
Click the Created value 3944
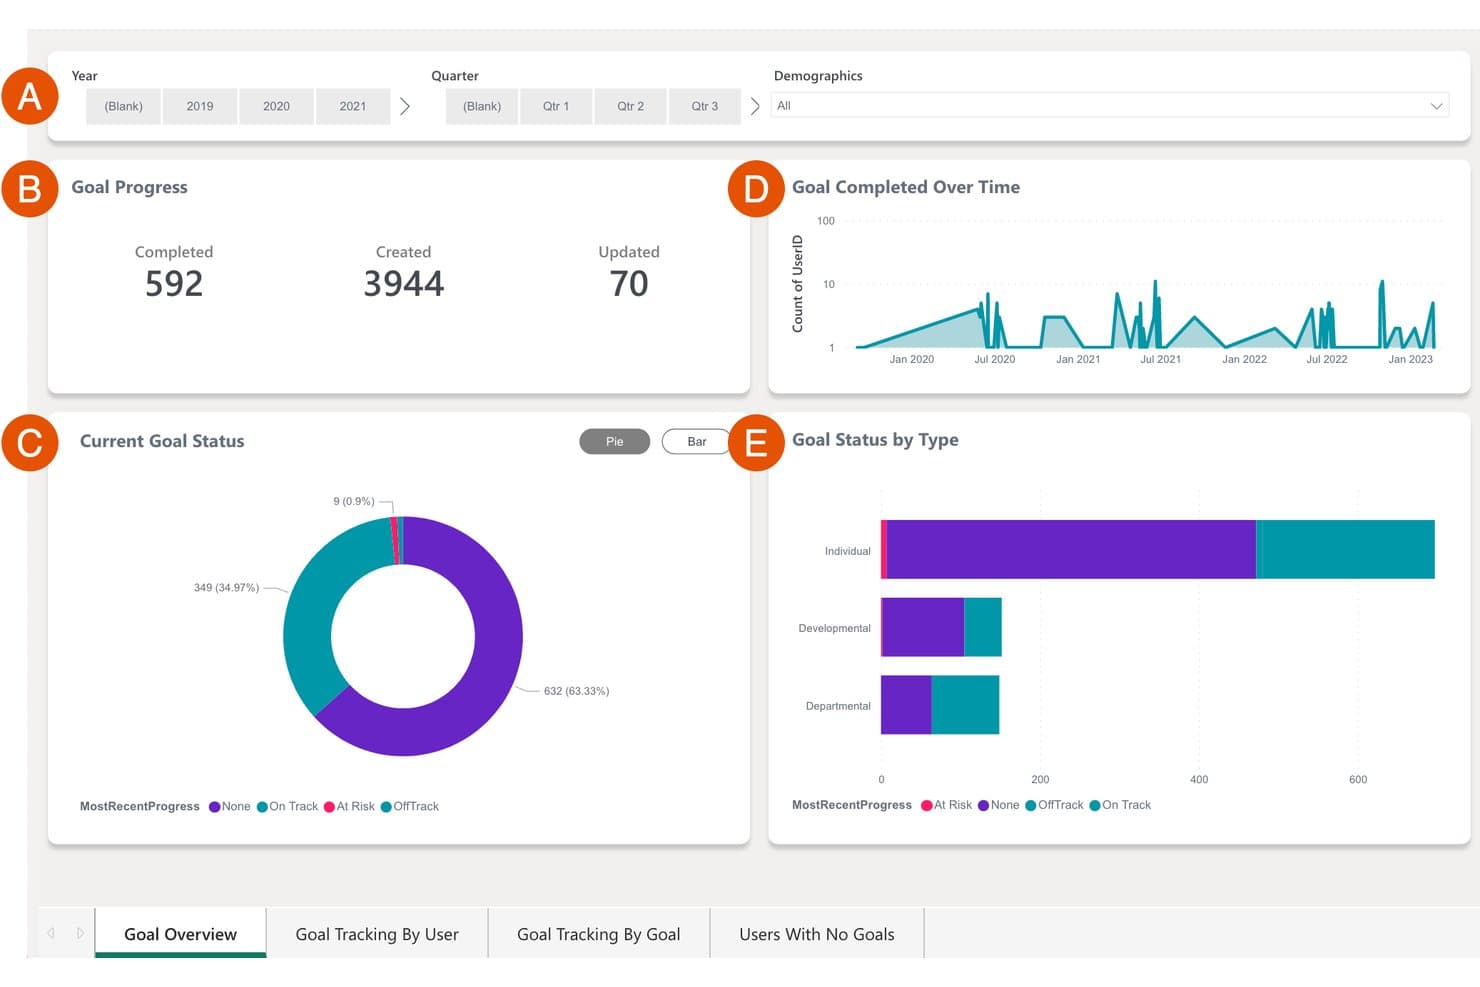coord(404,284)
